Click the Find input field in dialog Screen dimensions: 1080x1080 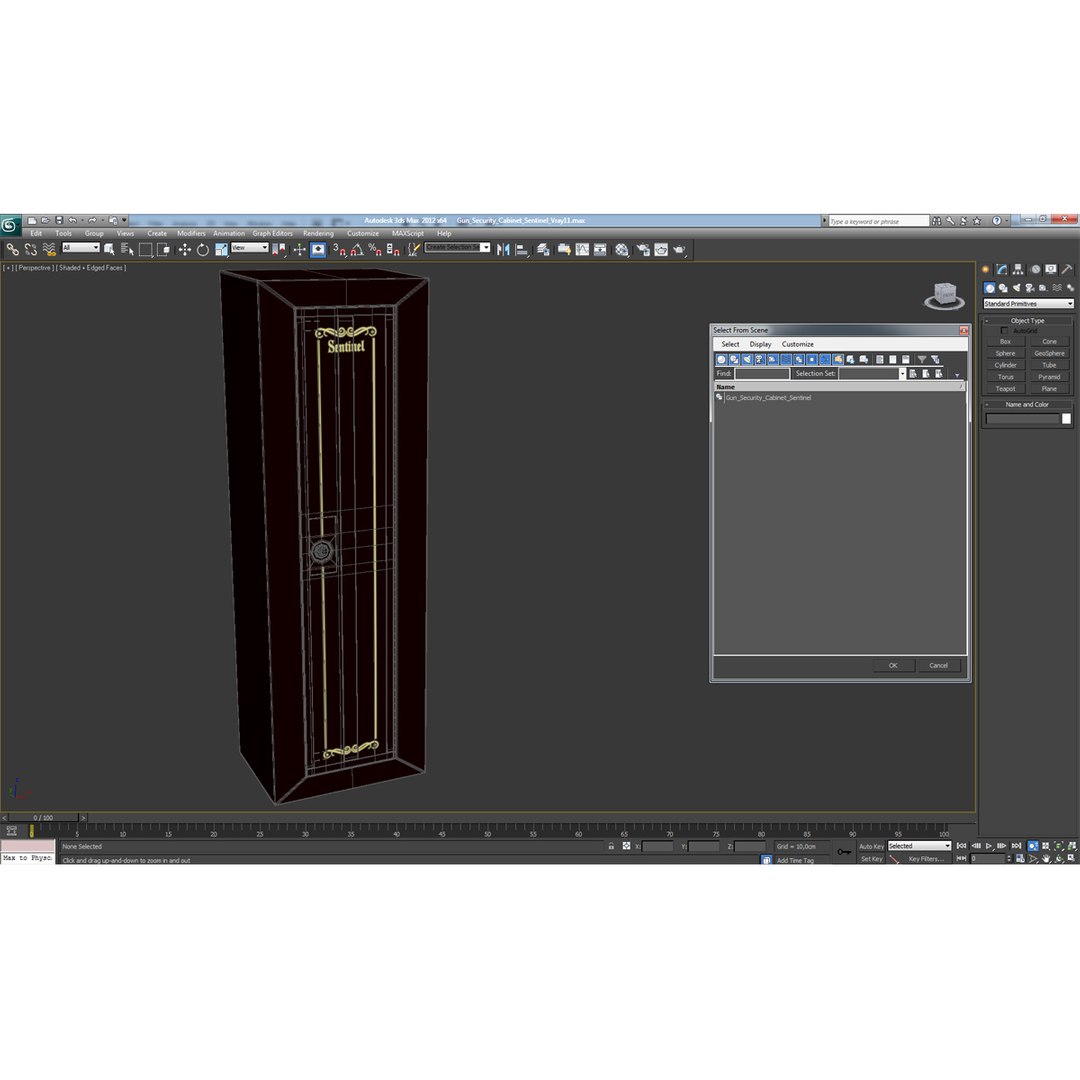762,374
